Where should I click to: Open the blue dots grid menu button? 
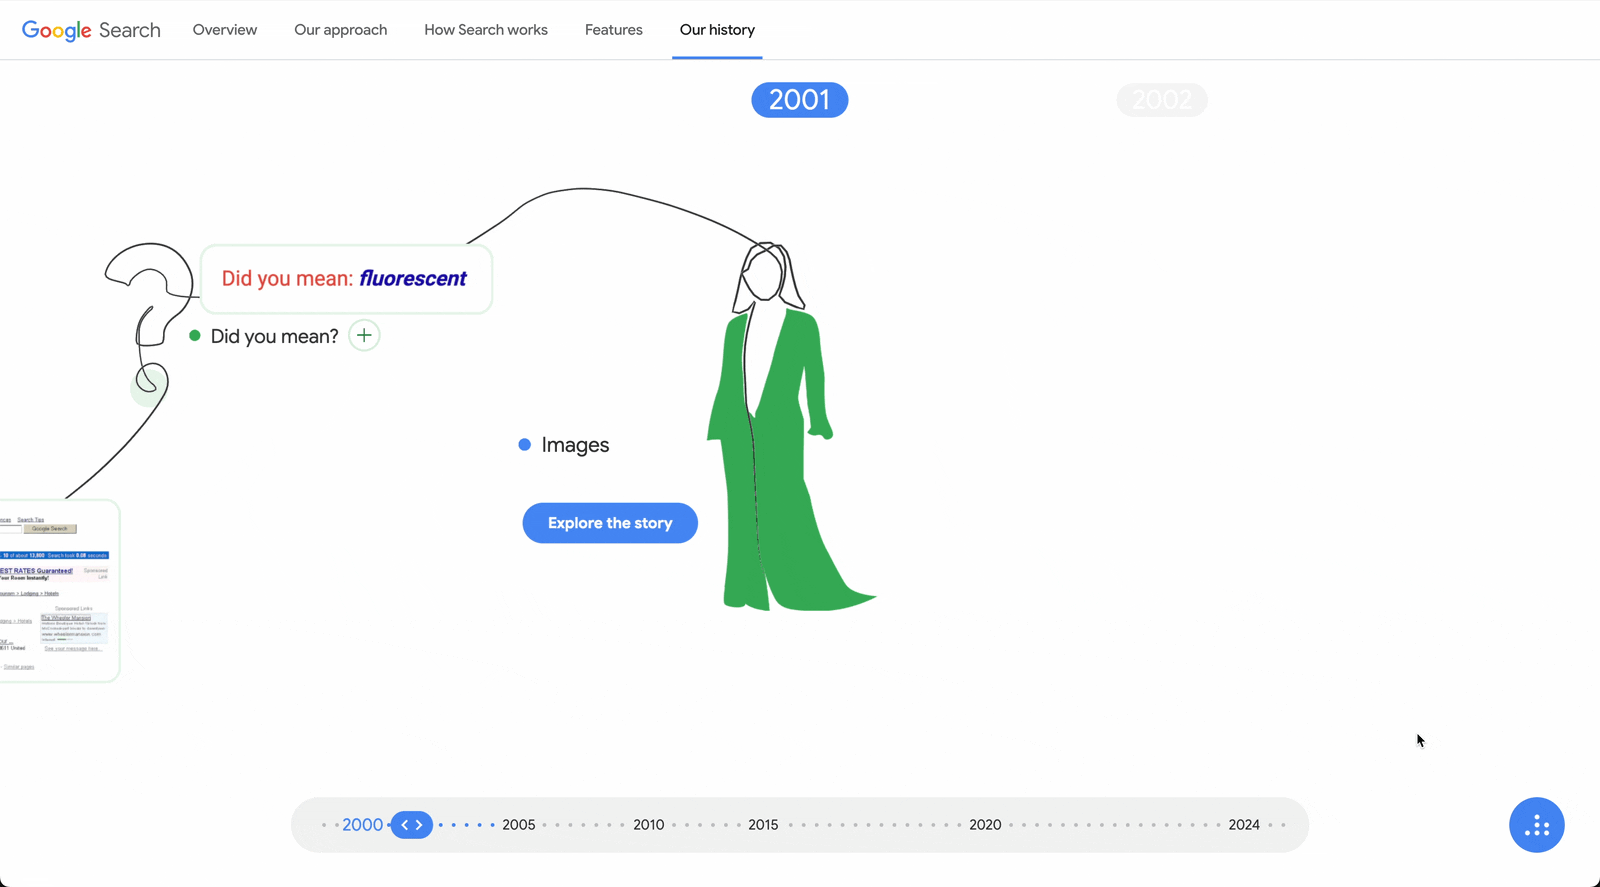1537,825
